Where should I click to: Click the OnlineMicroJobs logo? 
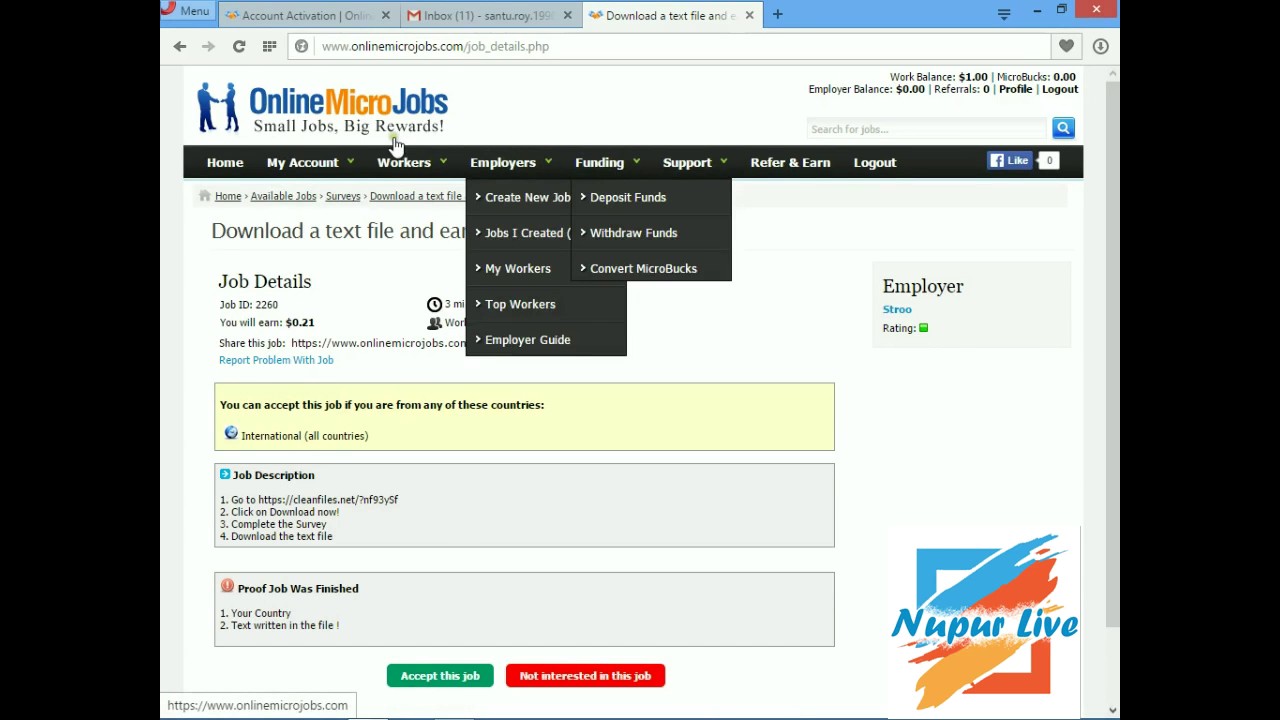[x=322, y=108]
